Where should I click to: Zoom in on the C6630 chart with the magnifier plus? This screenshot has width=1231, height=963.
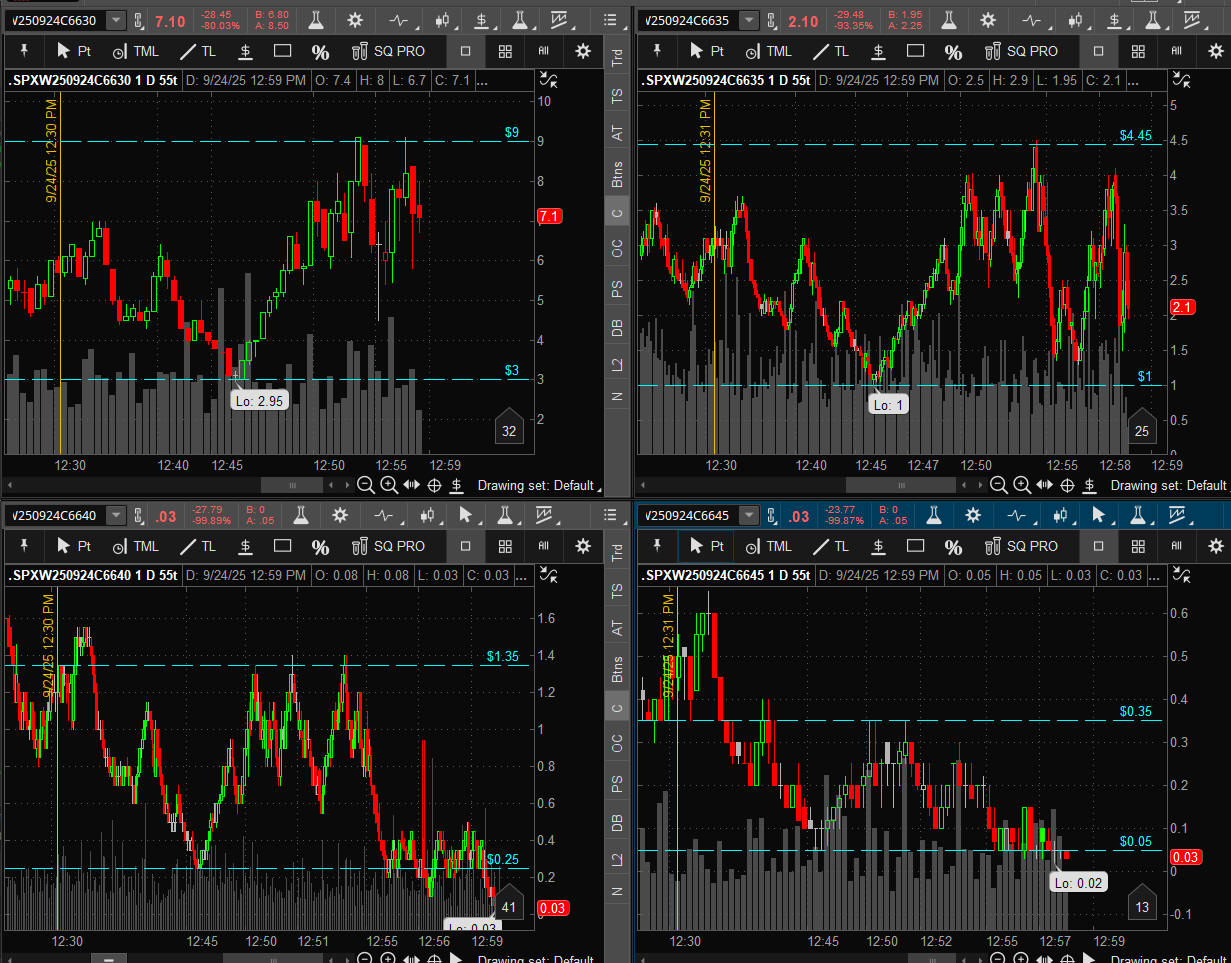388,485
